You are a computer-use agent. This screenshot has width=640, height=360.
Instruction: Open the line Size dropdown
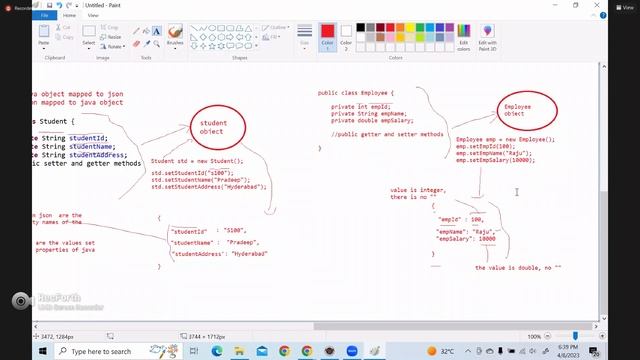[x=304, y=37]
